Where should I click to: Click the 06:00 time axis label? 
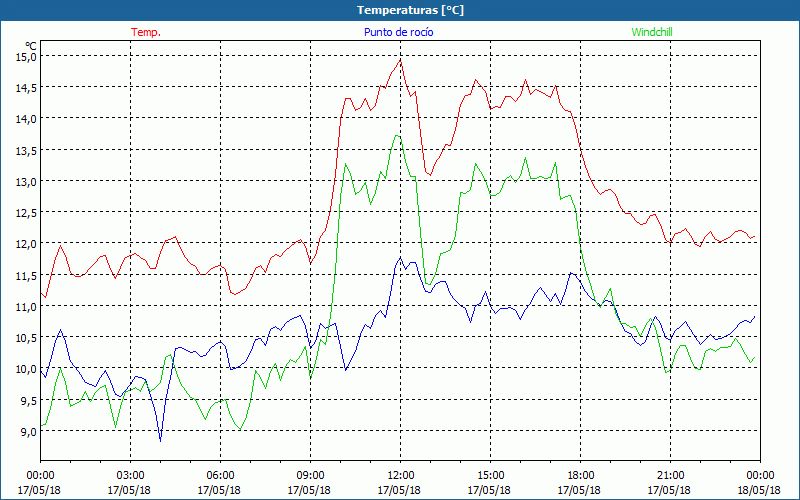tap(220, 475)
